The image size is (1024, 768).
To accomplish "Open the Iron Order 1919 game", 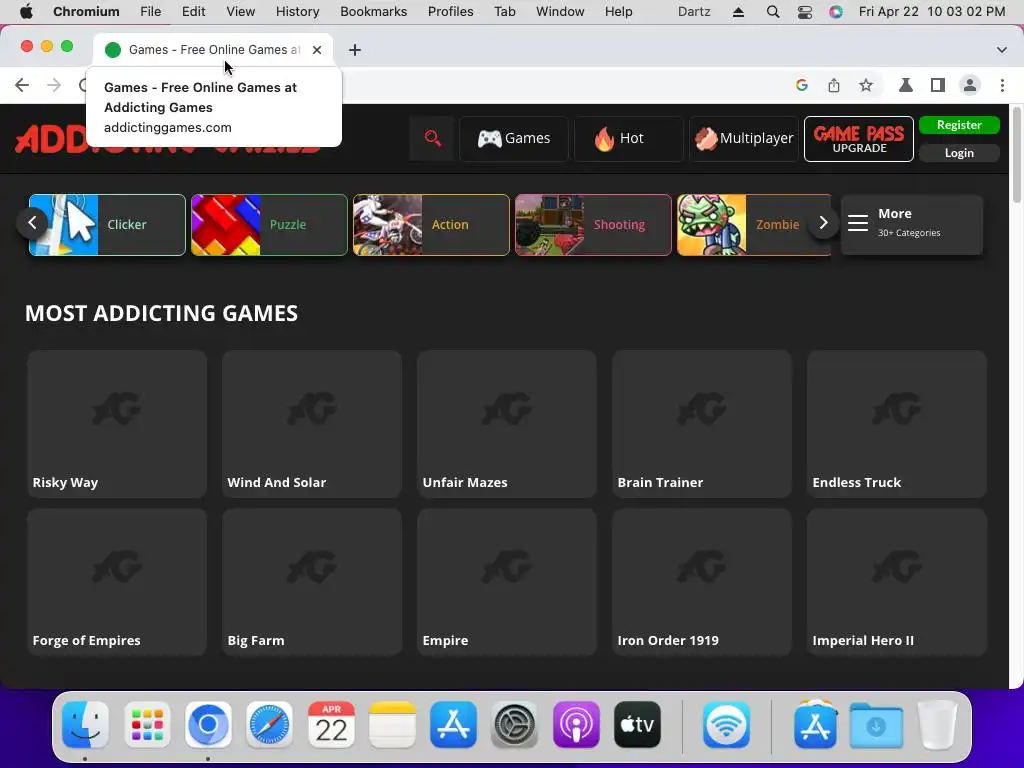I will click(x=702, y=582).
